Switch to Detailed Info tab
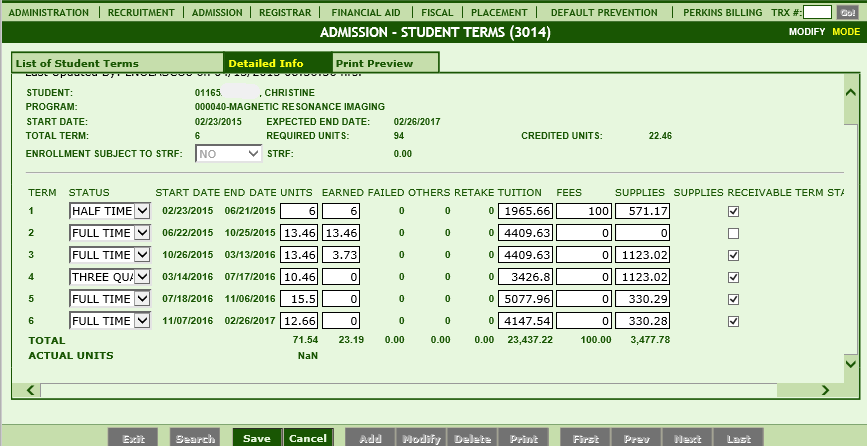This screenshot has height=446, width=867. pos(278,63)
